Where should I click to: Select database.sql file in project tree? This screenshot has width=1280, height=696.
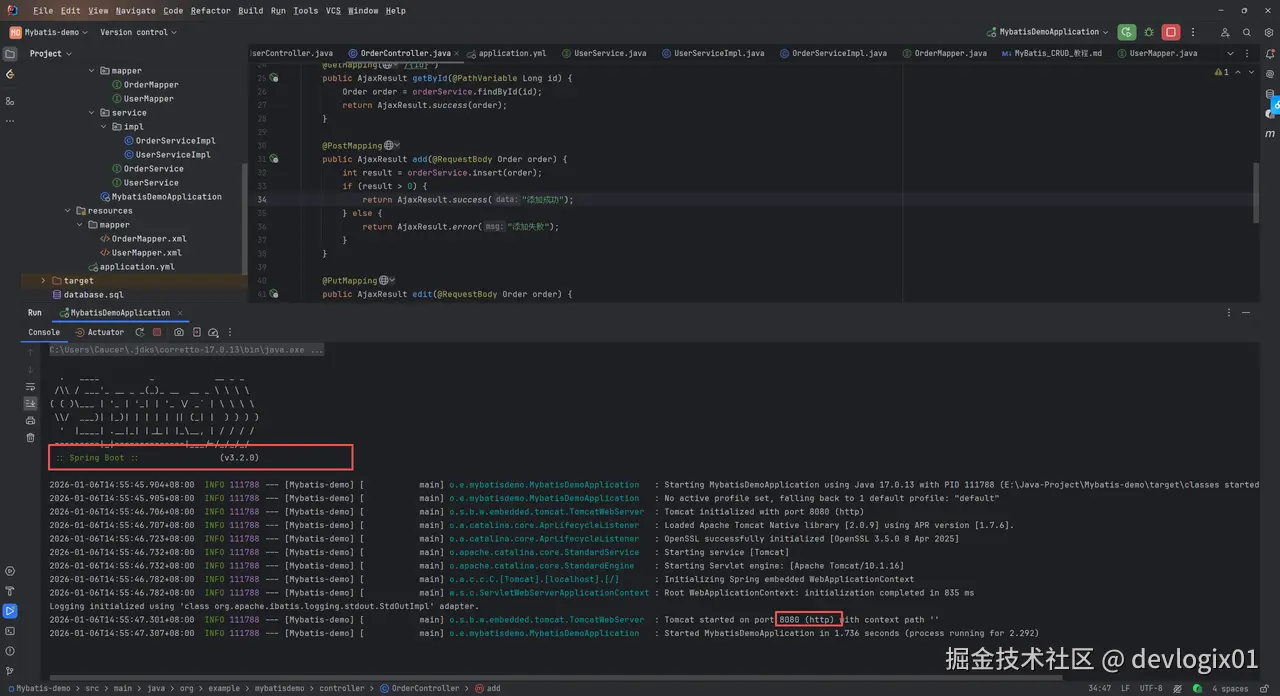point(87,295)
